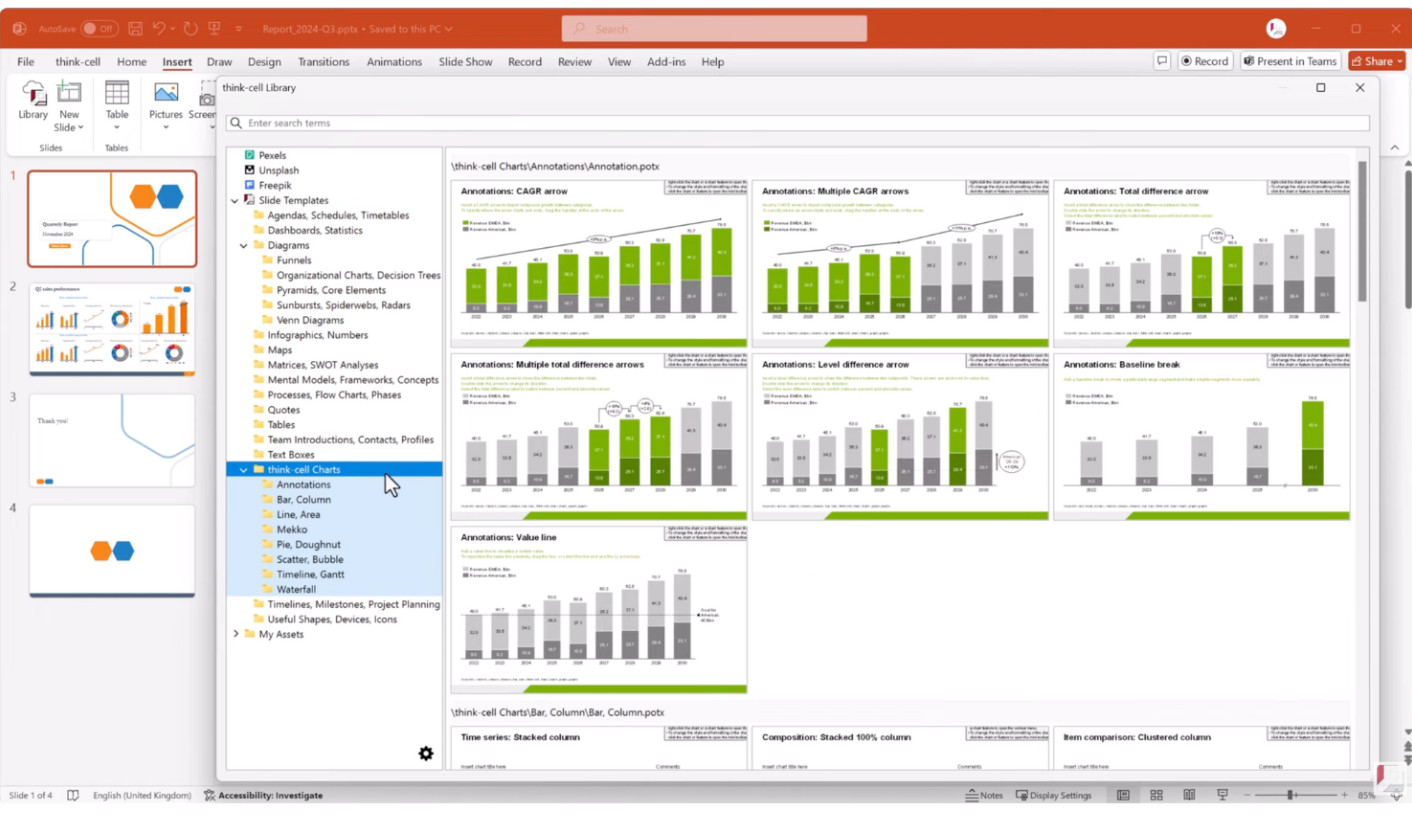The image size is (1412, 816).
Task: Select the Pexels image source
Action: click(272, 155)
